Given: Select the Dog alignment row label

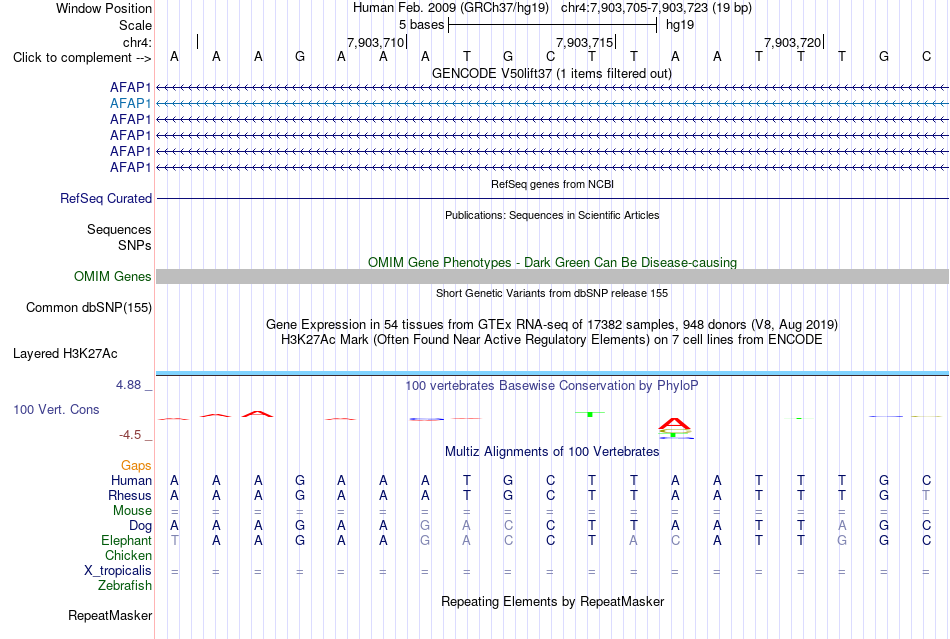Looking at the screenshot, I should point(140,526).
